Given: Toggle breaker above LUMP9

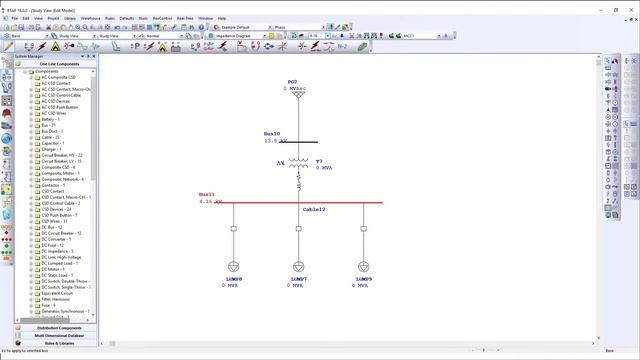Looking at the screenshot, I should pos(363,229).
